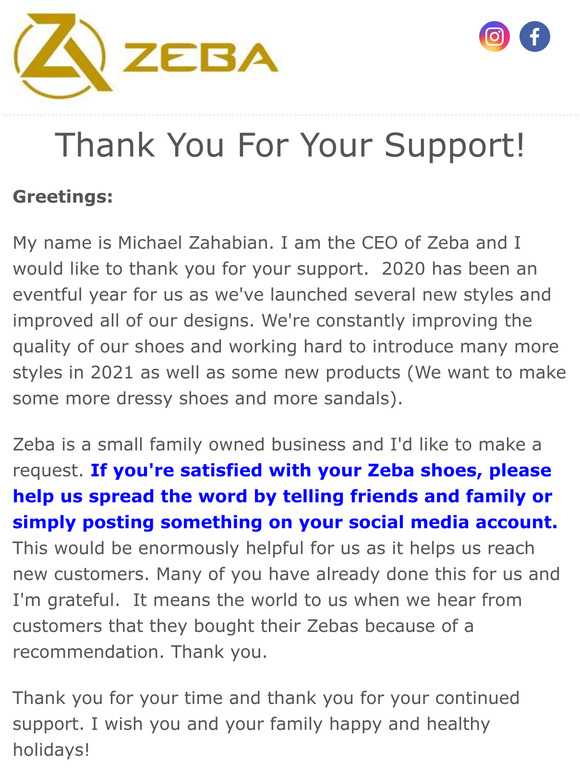Click the 'recommendation. Thank you.' line
The height and width of the screenshot is (774, 580).
(140, 652)
